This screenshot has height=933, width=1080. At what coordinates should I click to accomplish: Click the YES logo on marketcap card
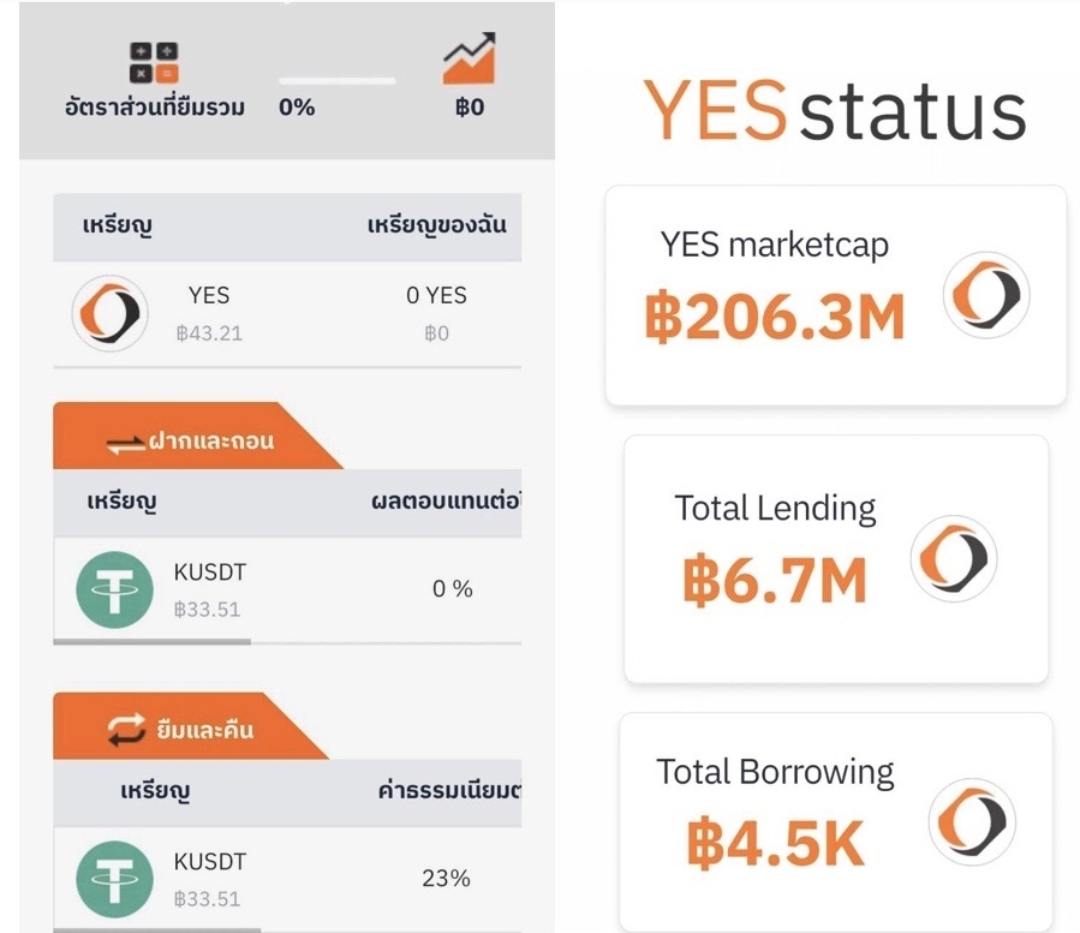[x=986, y=295]
